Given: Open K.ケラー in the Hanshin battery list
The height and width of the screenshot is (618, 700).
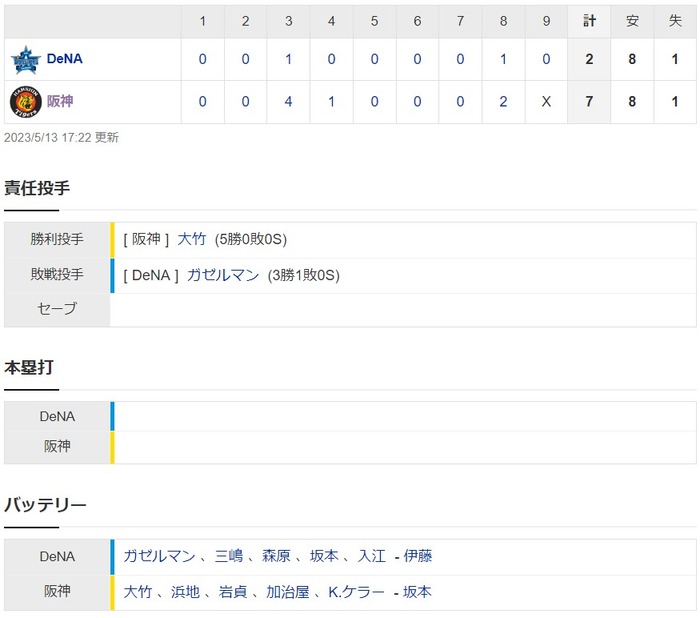Looking at the screenshot, I should [x=356, y=592].
